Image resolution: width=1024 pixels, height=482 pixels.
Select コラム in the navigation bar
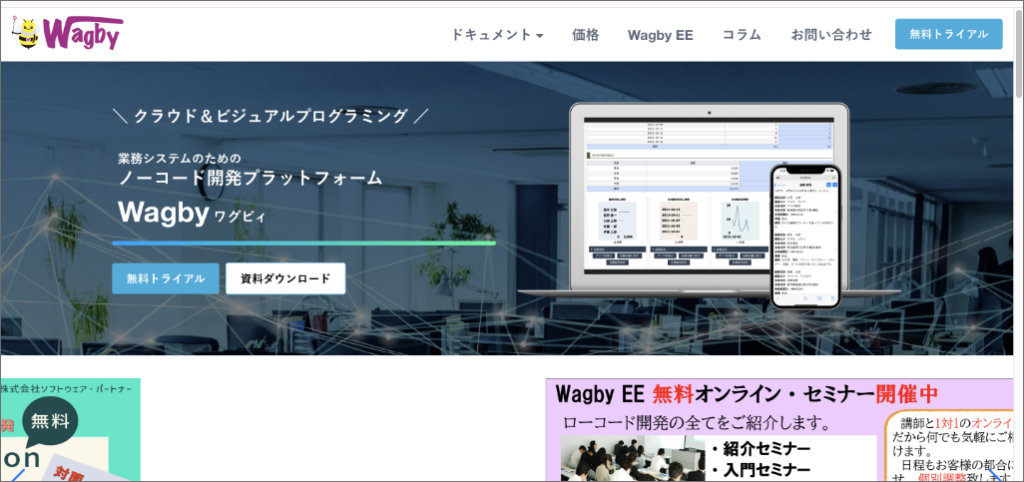(741, 34)
